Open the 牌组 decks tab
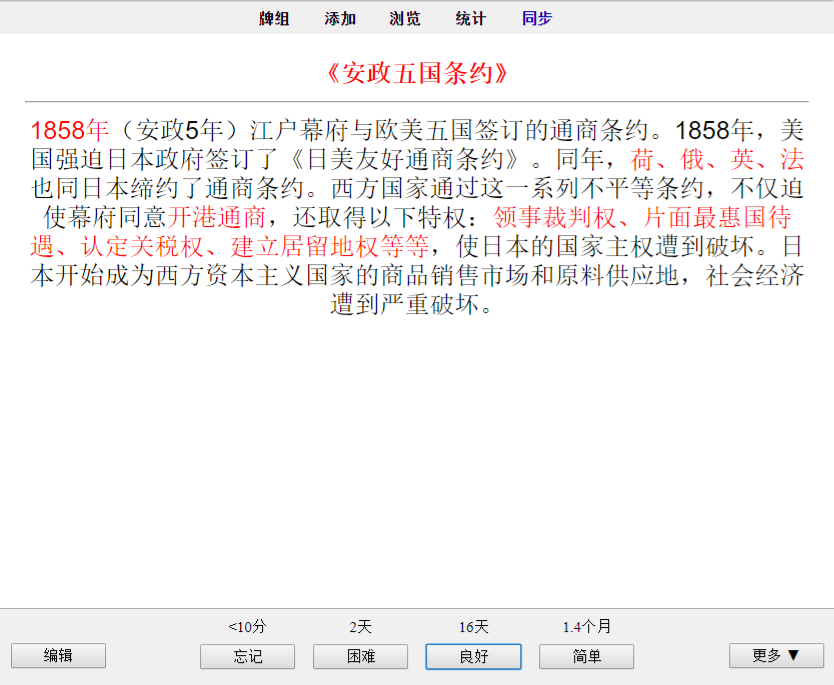The width and height of the screenshot is (834, 685). click(274, 19)
